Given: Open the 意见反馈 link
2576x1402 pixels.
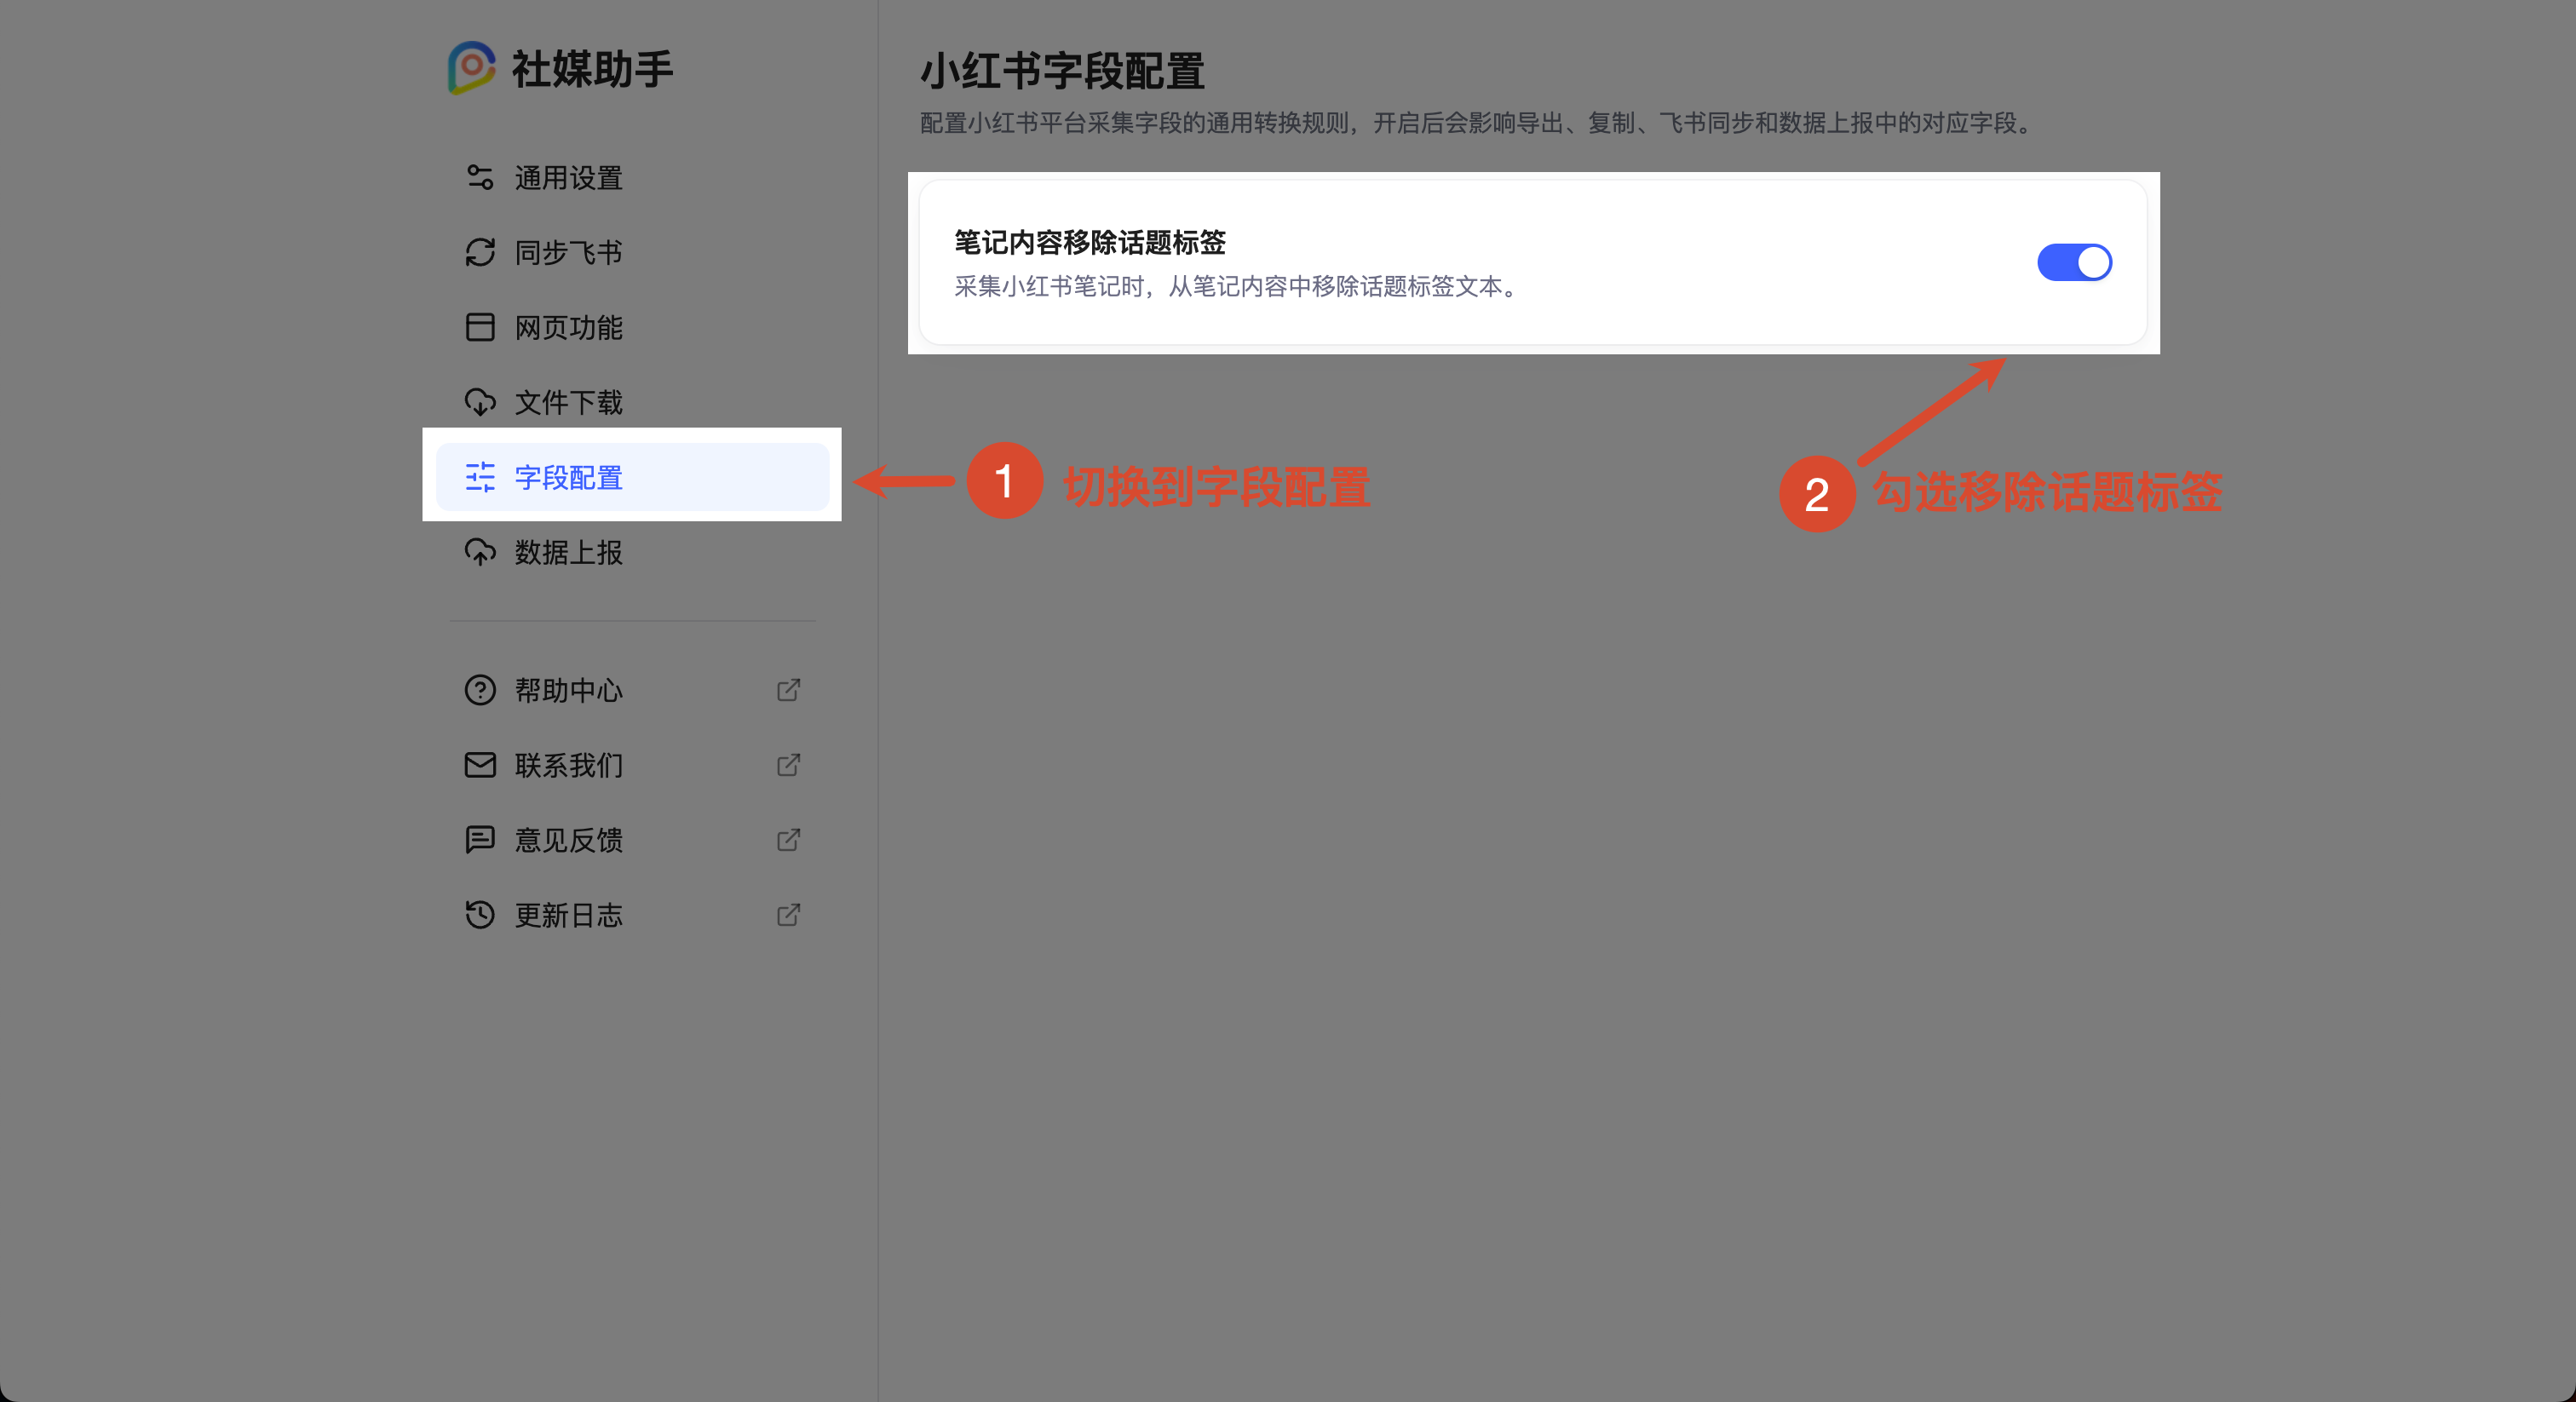Looking at the screenshot, I should click(x=632, y=840).
